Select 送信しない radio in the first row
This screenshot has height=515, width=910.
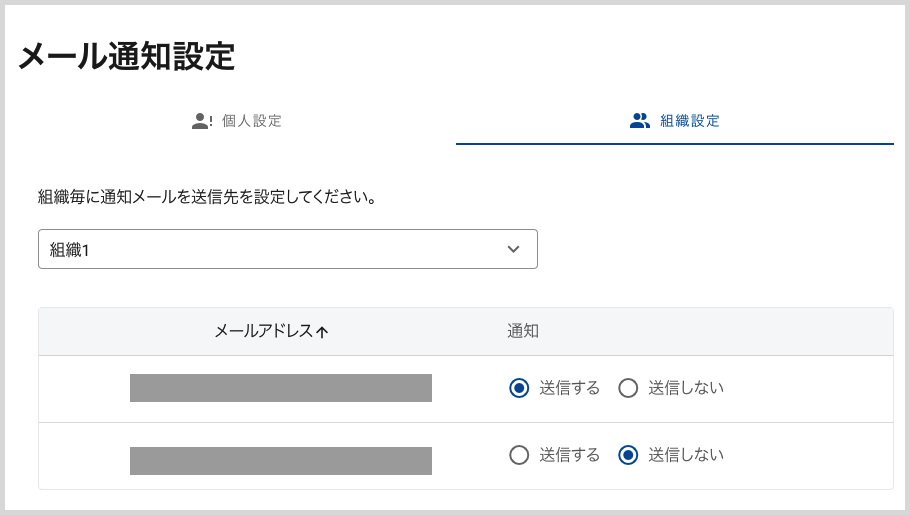628,388
